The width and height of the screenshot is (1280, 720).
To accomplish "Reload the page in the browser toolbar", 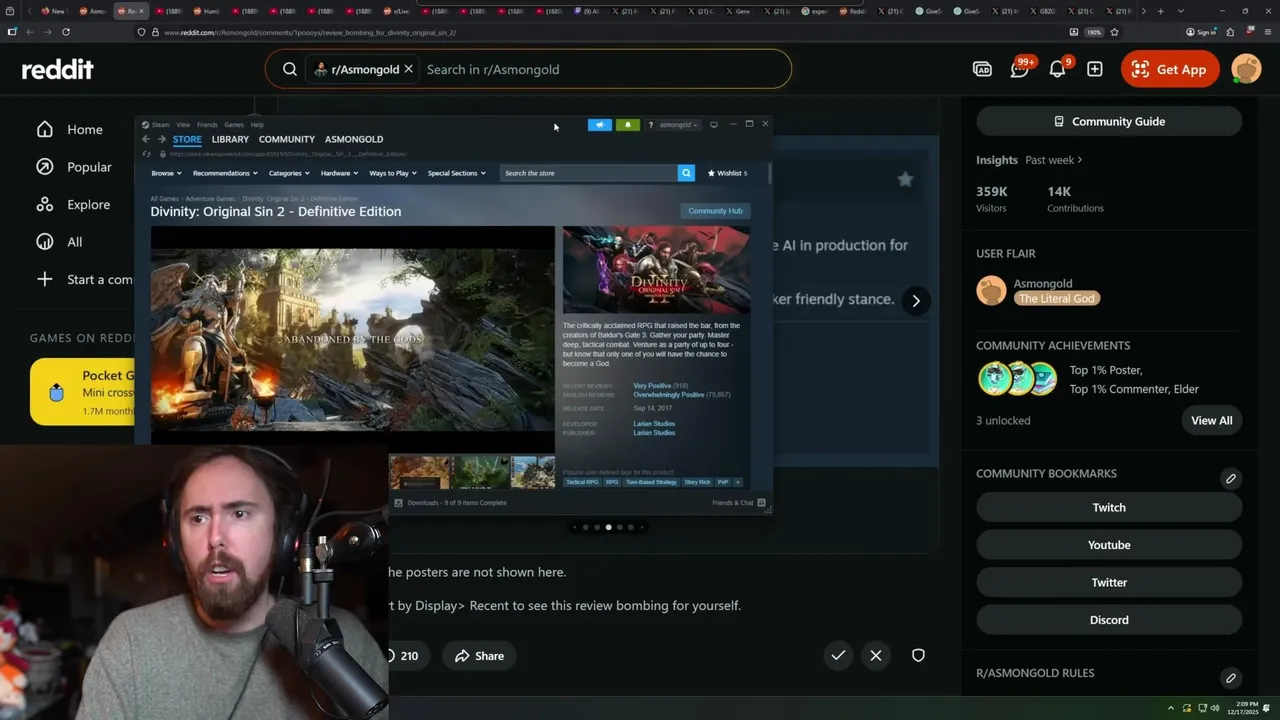I will click(x=65, y=32).
